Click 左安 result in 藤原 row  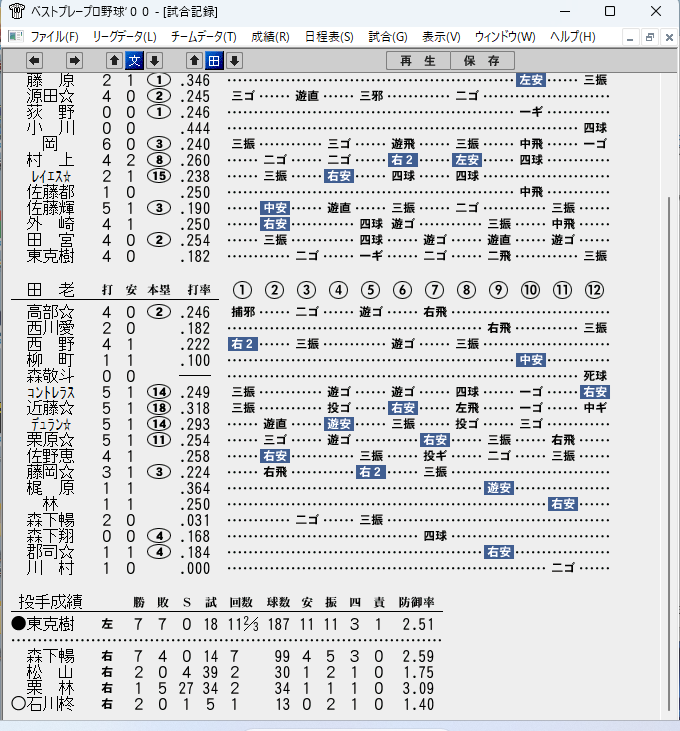click(x=531, y=80)
